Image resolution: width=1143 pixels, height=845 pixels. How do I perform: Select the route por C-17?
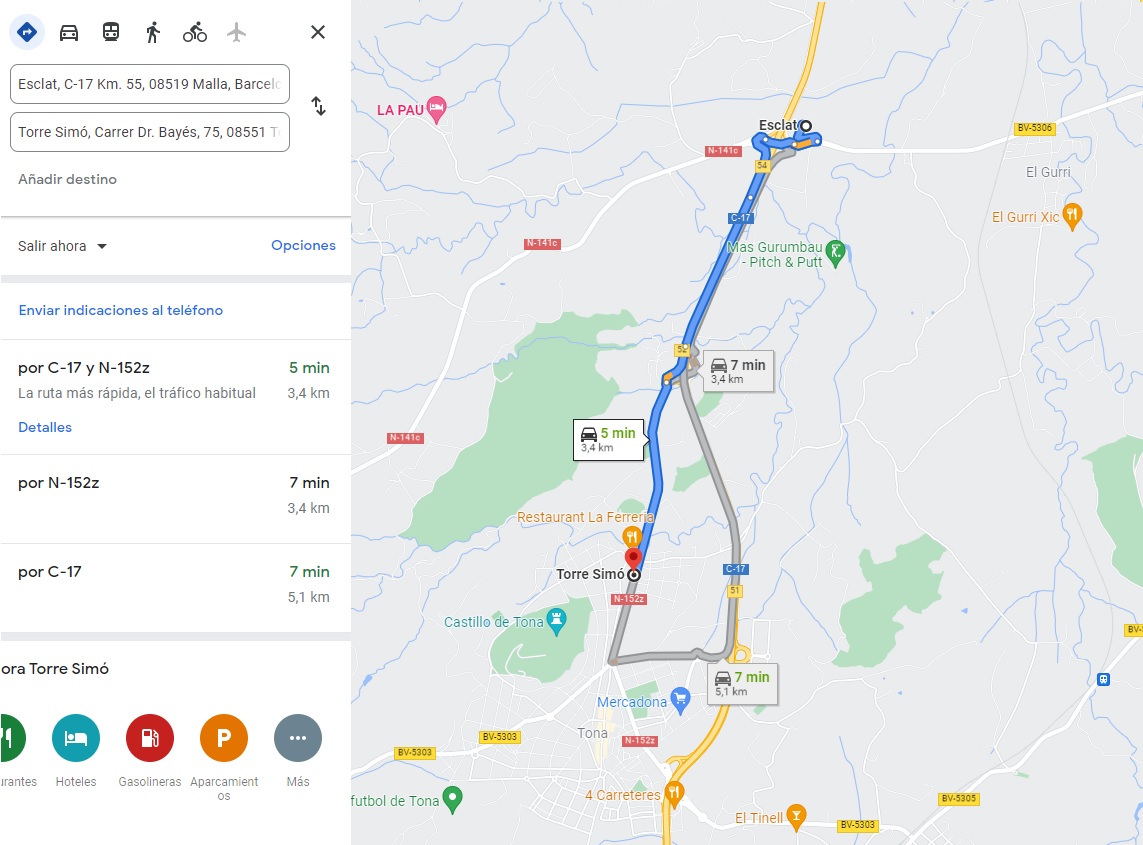tap(175, 588)
